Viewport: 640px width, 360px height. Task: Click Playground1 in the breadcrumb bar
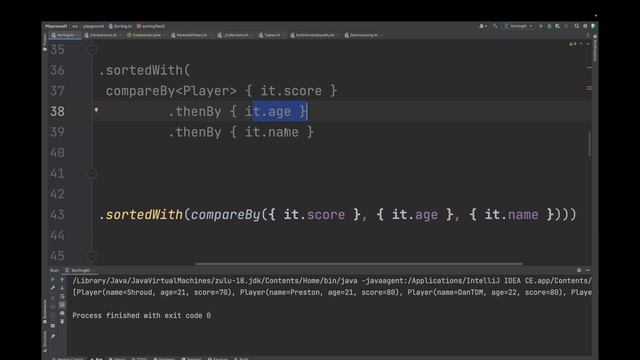point(56,26)
